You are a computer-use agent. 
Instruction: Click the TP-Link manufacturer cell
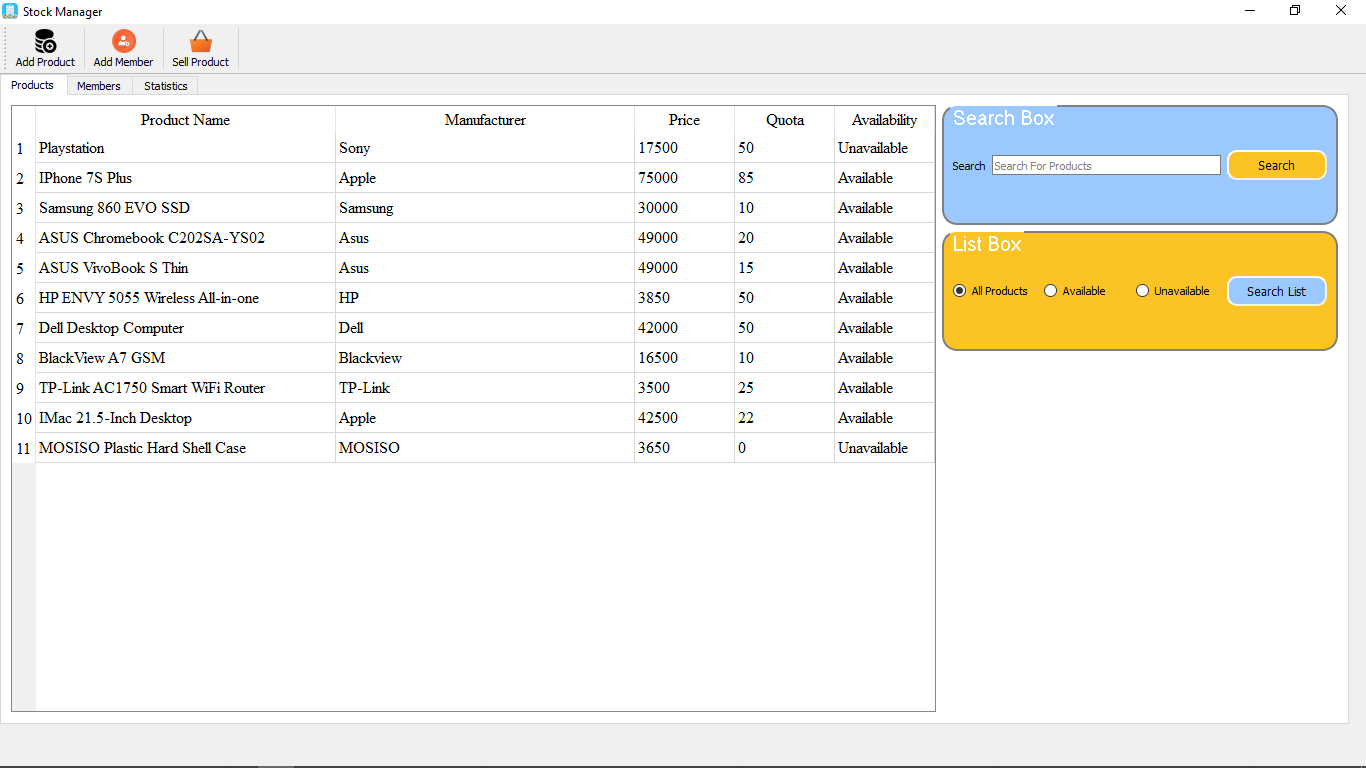click(x=485, y=388)
